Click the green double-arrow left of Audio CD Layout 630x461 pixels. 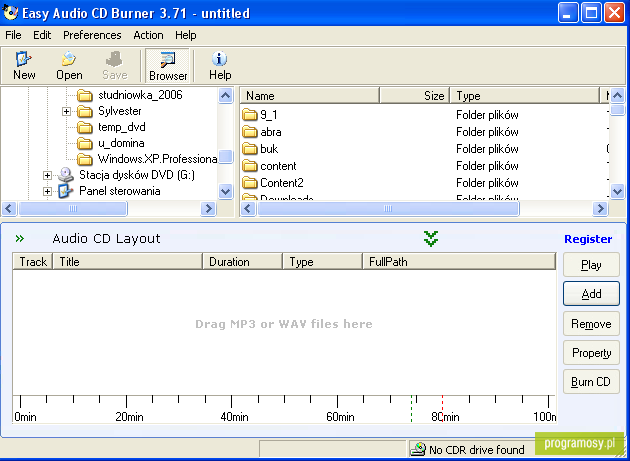click(x=20, y=239)
